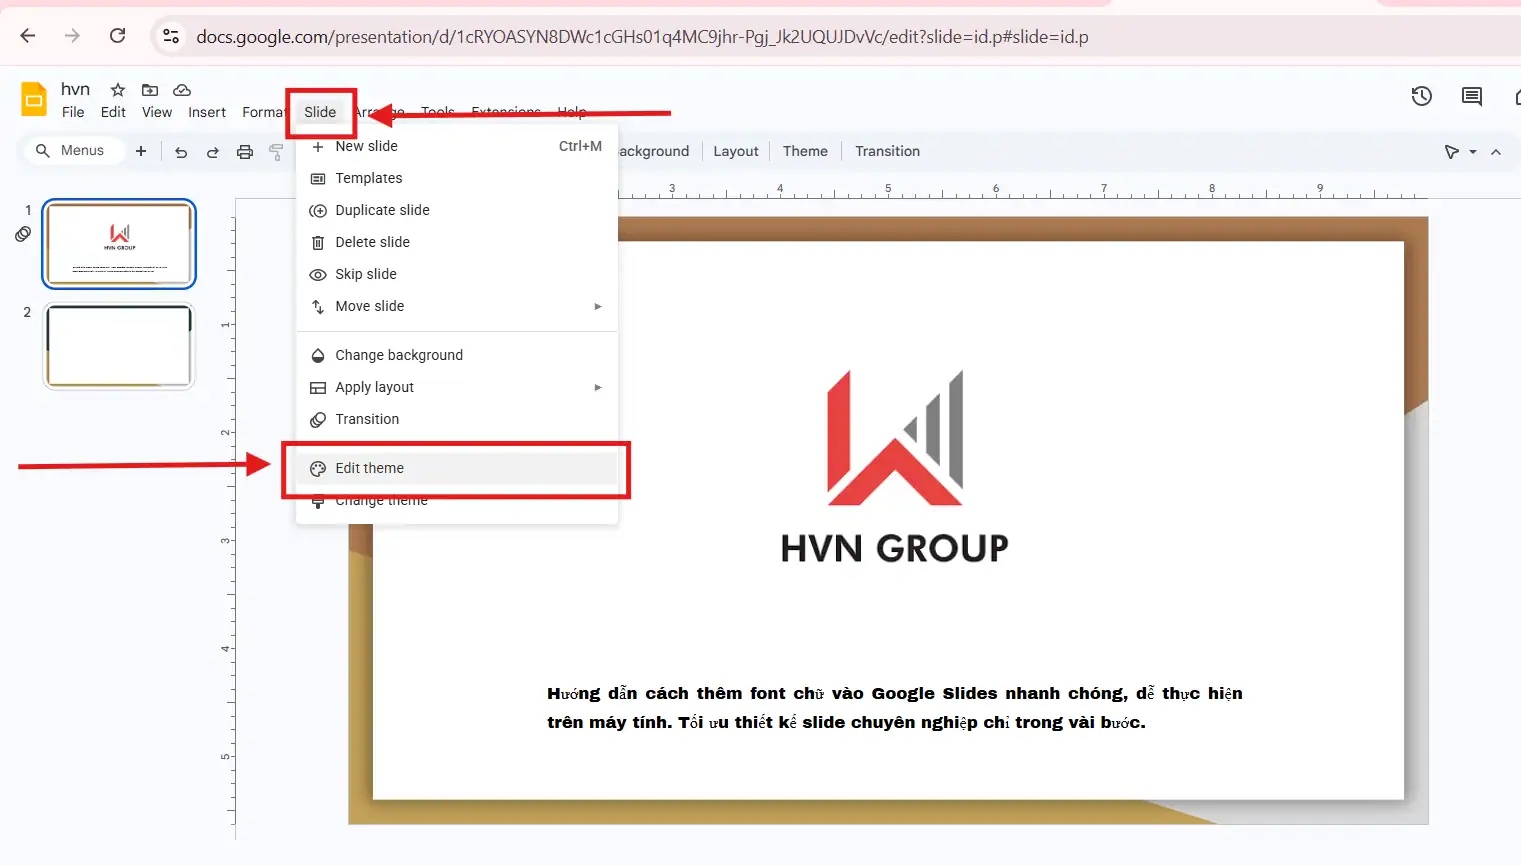Click the pointer mode cursor icon
The image size is (1521, 865).
1451,152
